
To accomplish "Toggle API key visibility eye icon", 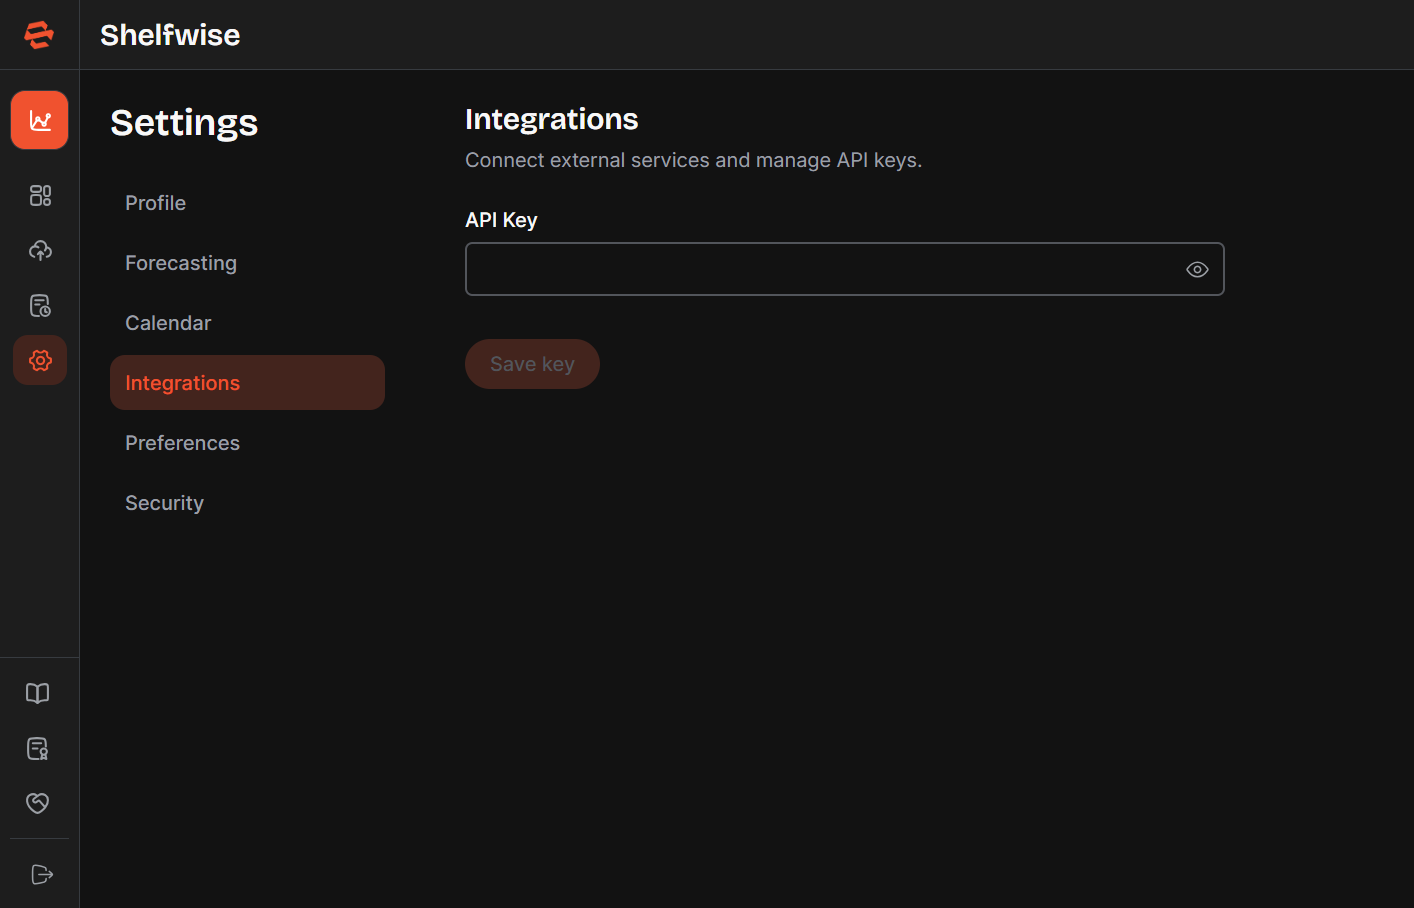I will pos(1197,269).
